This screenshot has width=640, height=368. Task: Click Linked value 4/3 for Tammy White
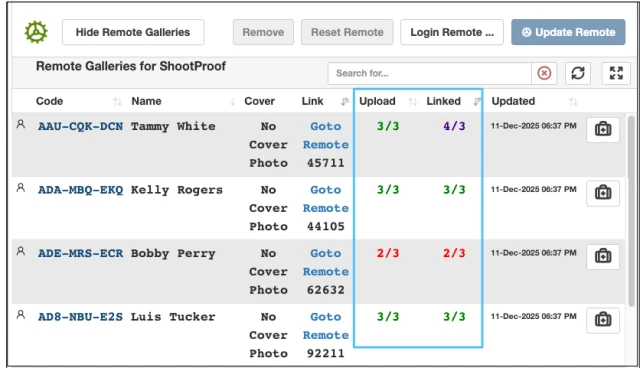454,126
